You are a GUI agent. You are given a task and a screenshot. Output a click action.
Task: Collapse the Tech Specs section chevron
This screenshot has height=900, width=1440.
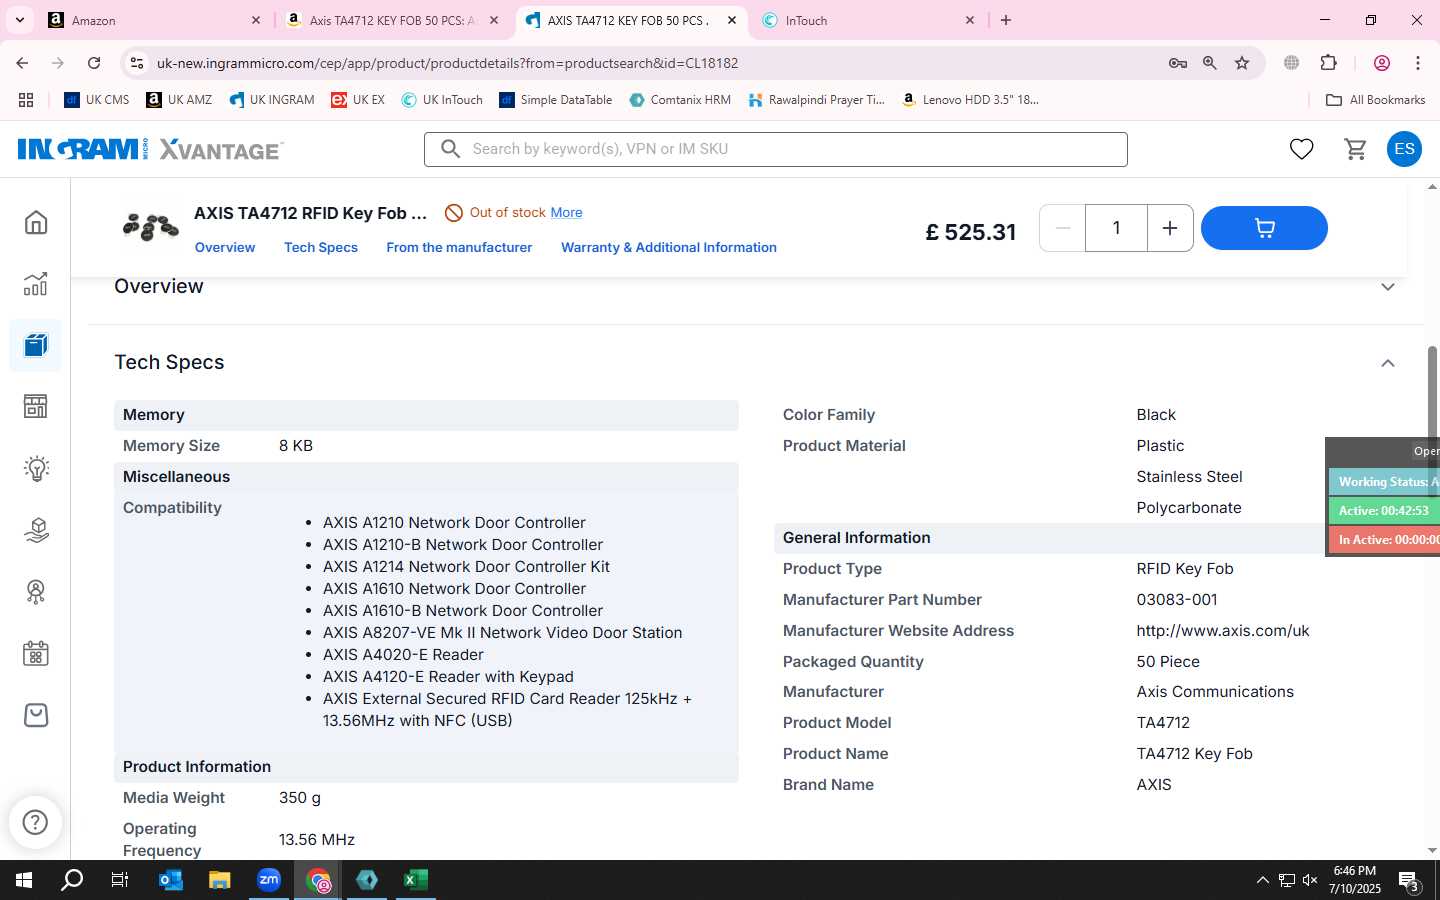[x=1387, y=363]
